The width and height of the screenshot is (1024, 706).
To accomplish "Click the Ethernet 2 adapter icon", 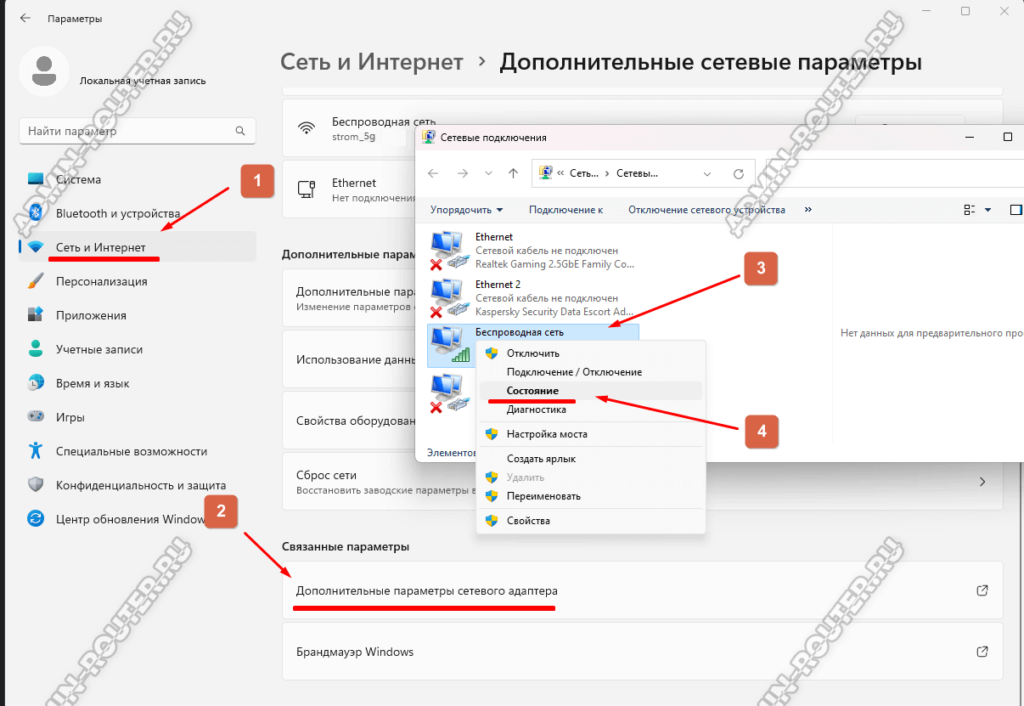I will pos(448,297).
